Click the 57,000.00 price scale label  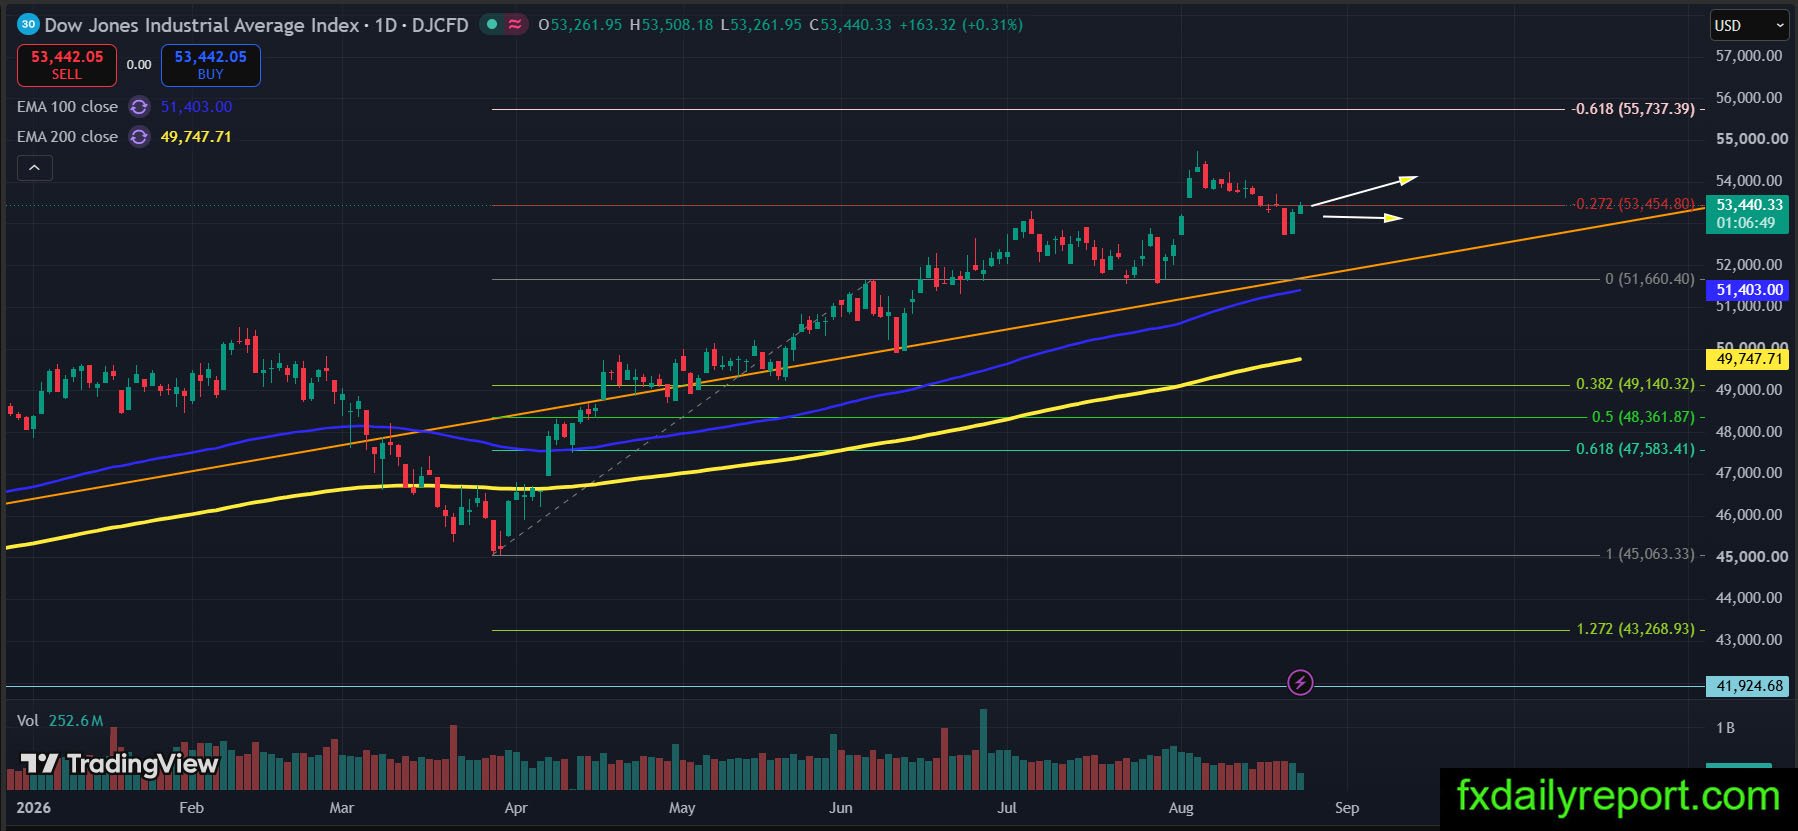pos(1749,56)
